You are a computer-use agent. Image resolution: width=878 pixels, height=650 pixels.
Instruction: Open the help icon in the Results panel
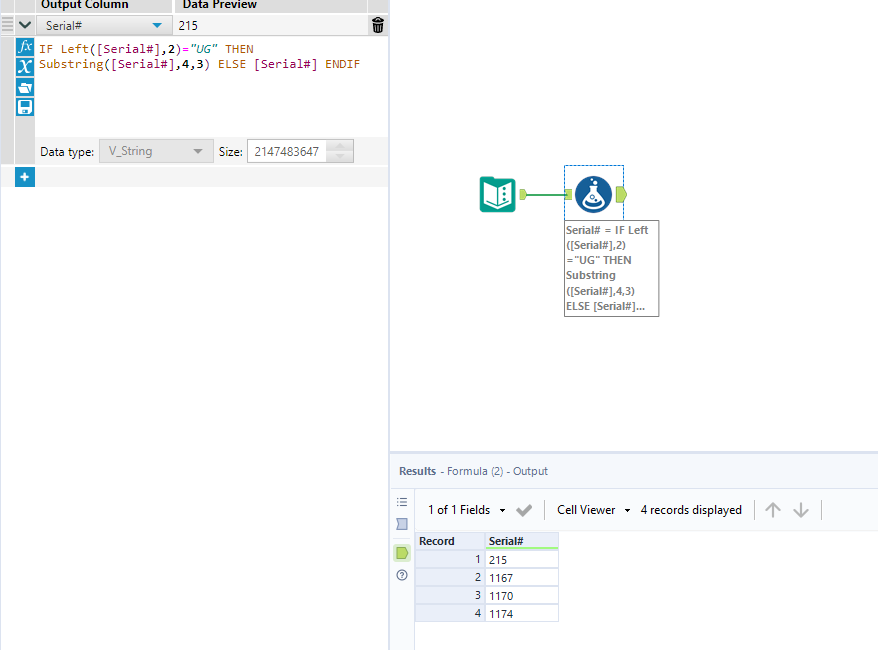401,575
